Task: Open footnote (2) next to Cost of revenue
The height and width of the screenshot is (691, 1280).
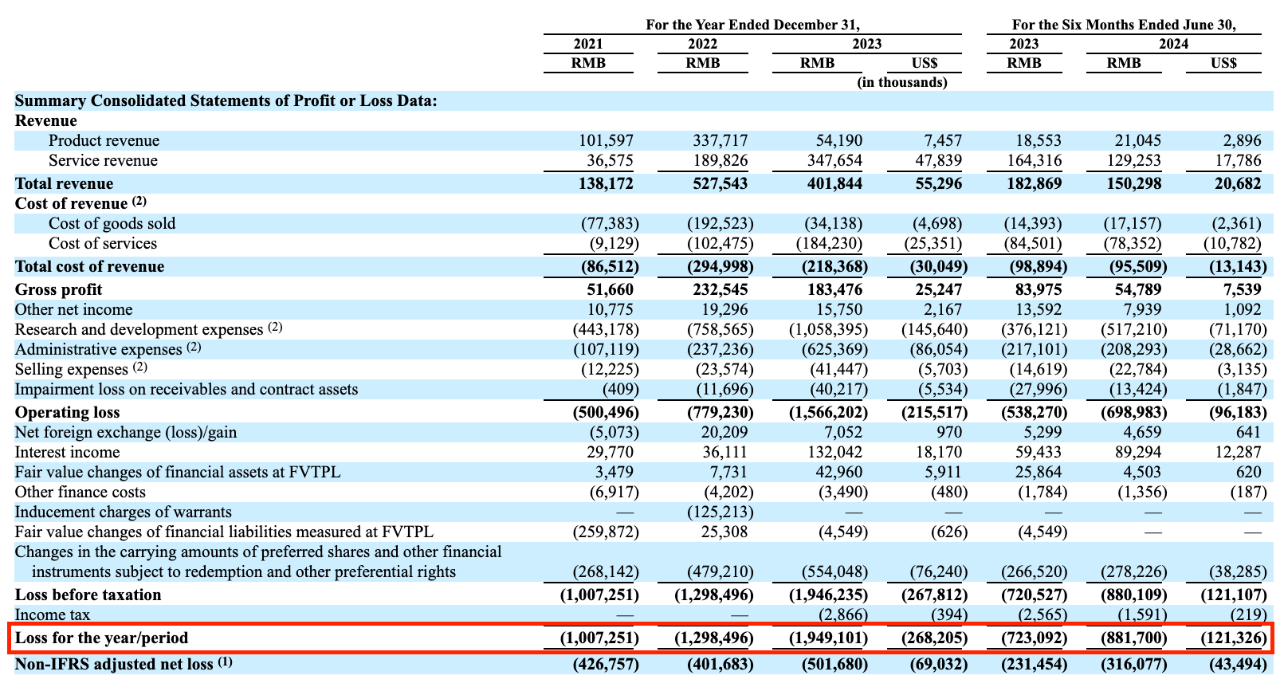Action: tap(139, 202)
